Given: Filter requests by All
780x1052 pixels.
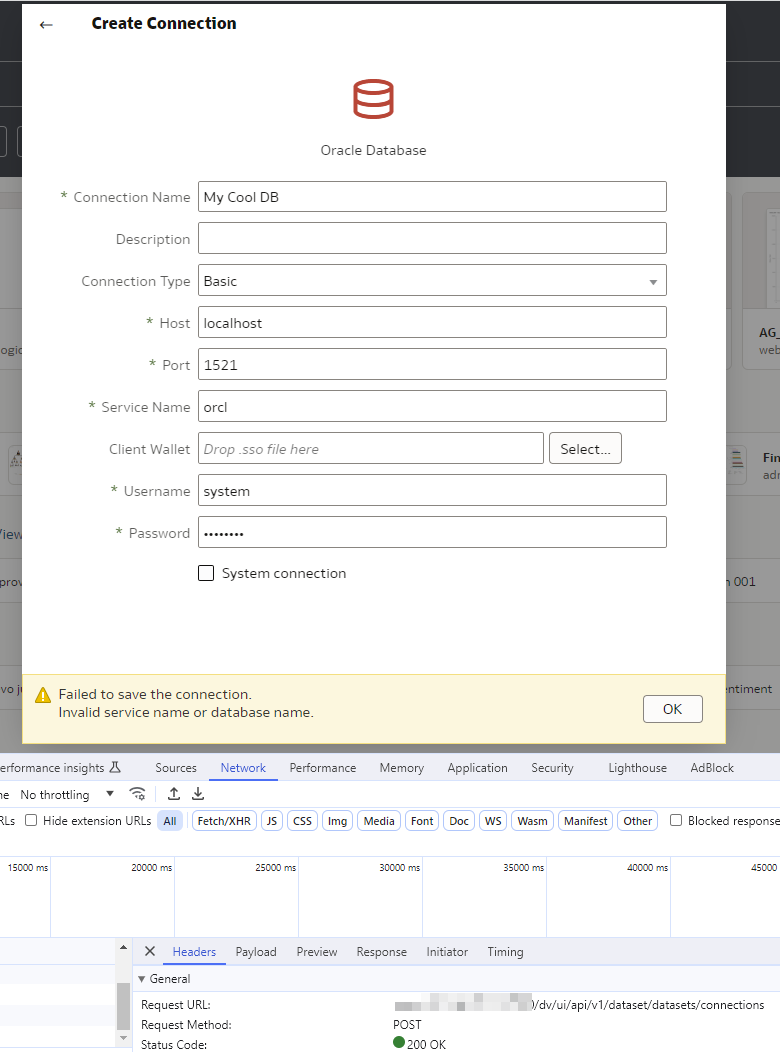Looking at the screenshot, I should point(170,821).
